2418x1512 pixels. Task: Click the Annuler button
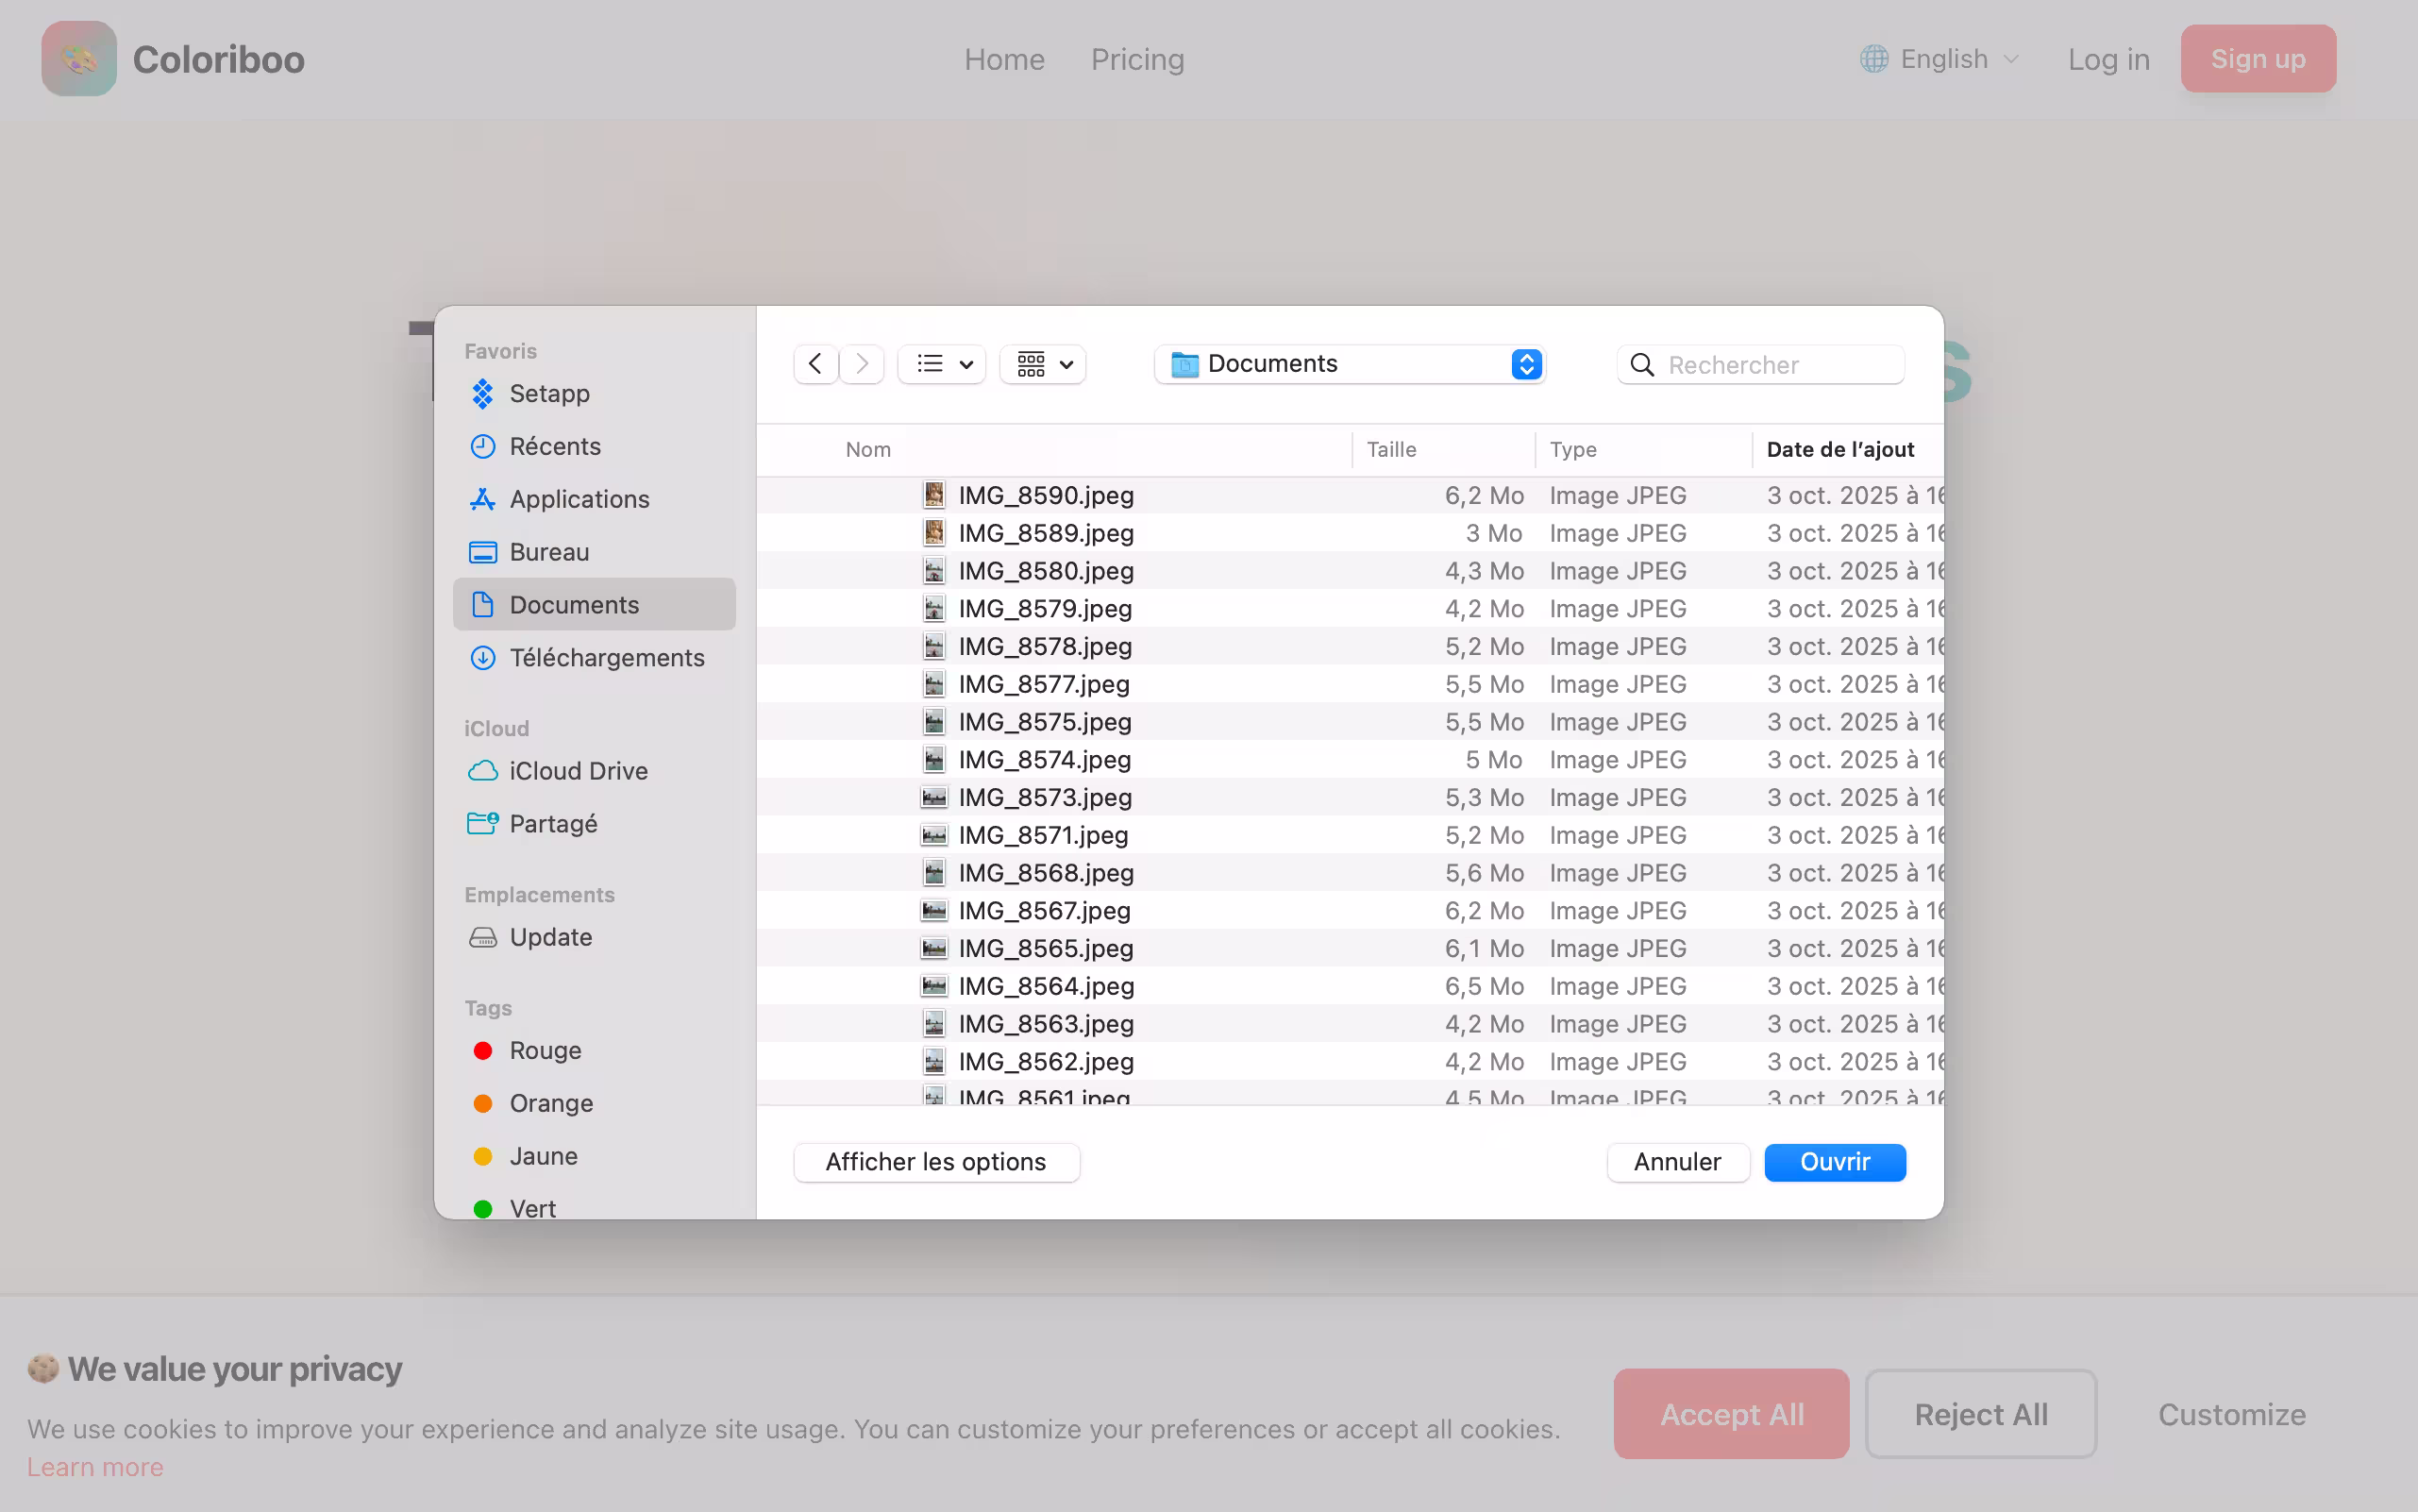(x=1677, y=1162)
